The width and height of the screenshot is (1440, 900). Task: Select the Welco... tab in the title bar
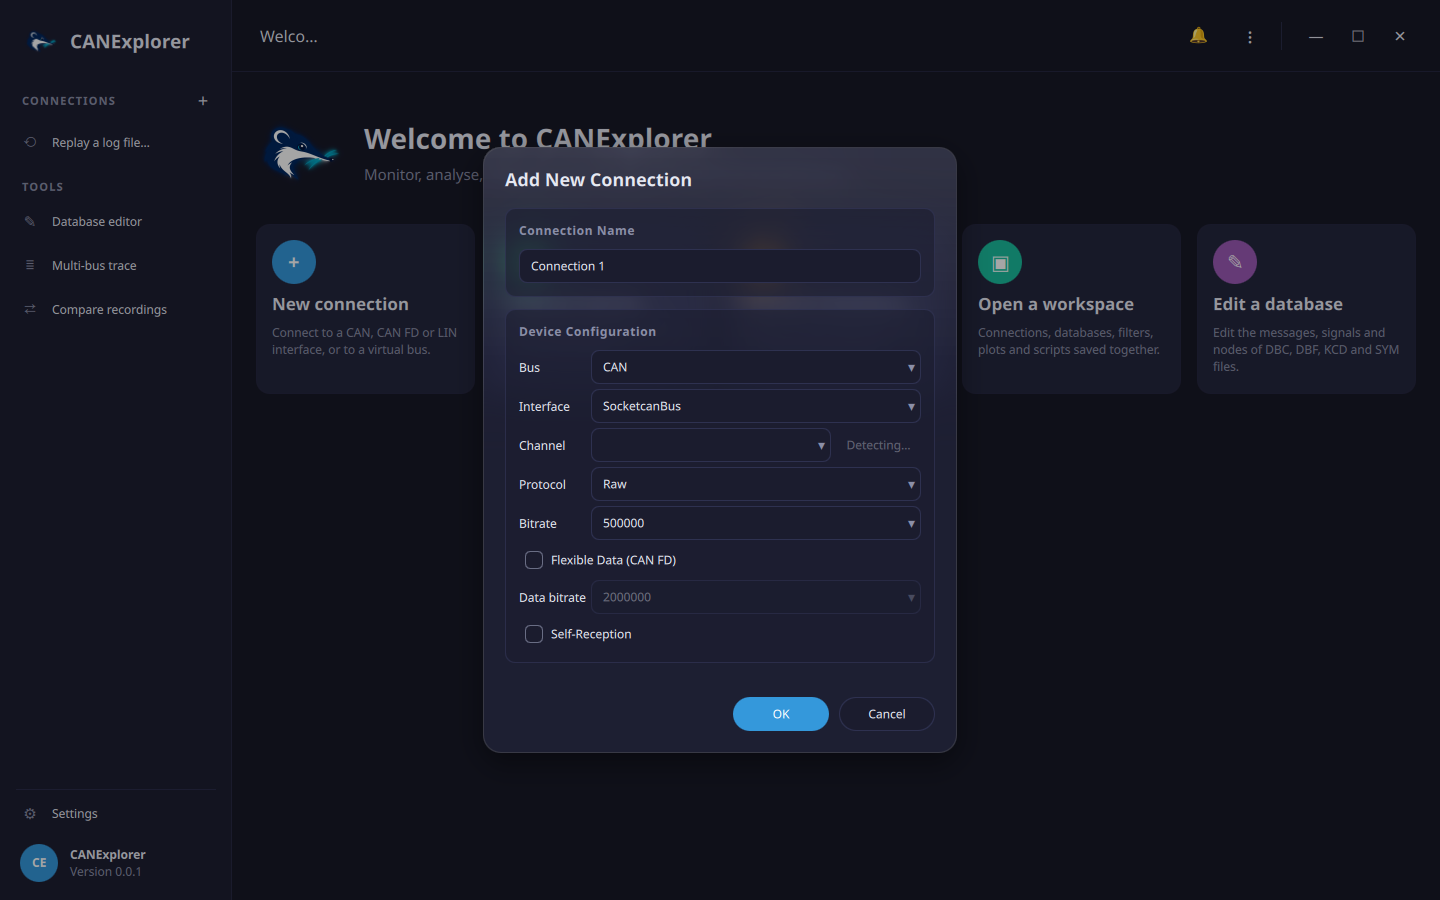click(289, 36)
